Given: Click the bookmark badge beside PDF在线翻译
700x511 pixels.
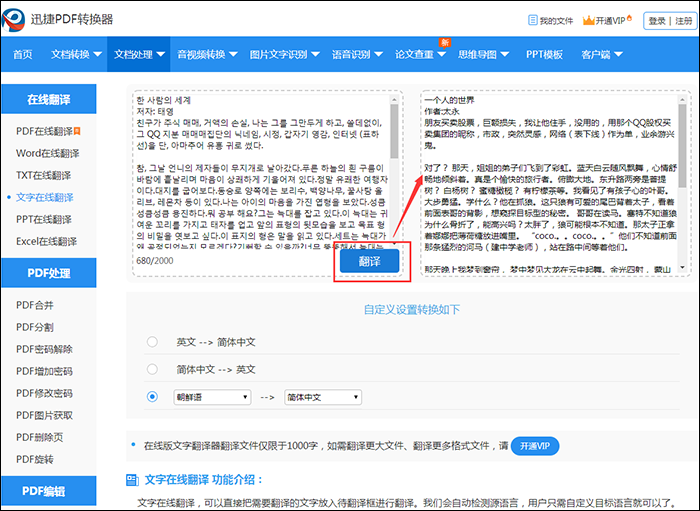Looking at the screenshot, I should [x=77, y=131].
